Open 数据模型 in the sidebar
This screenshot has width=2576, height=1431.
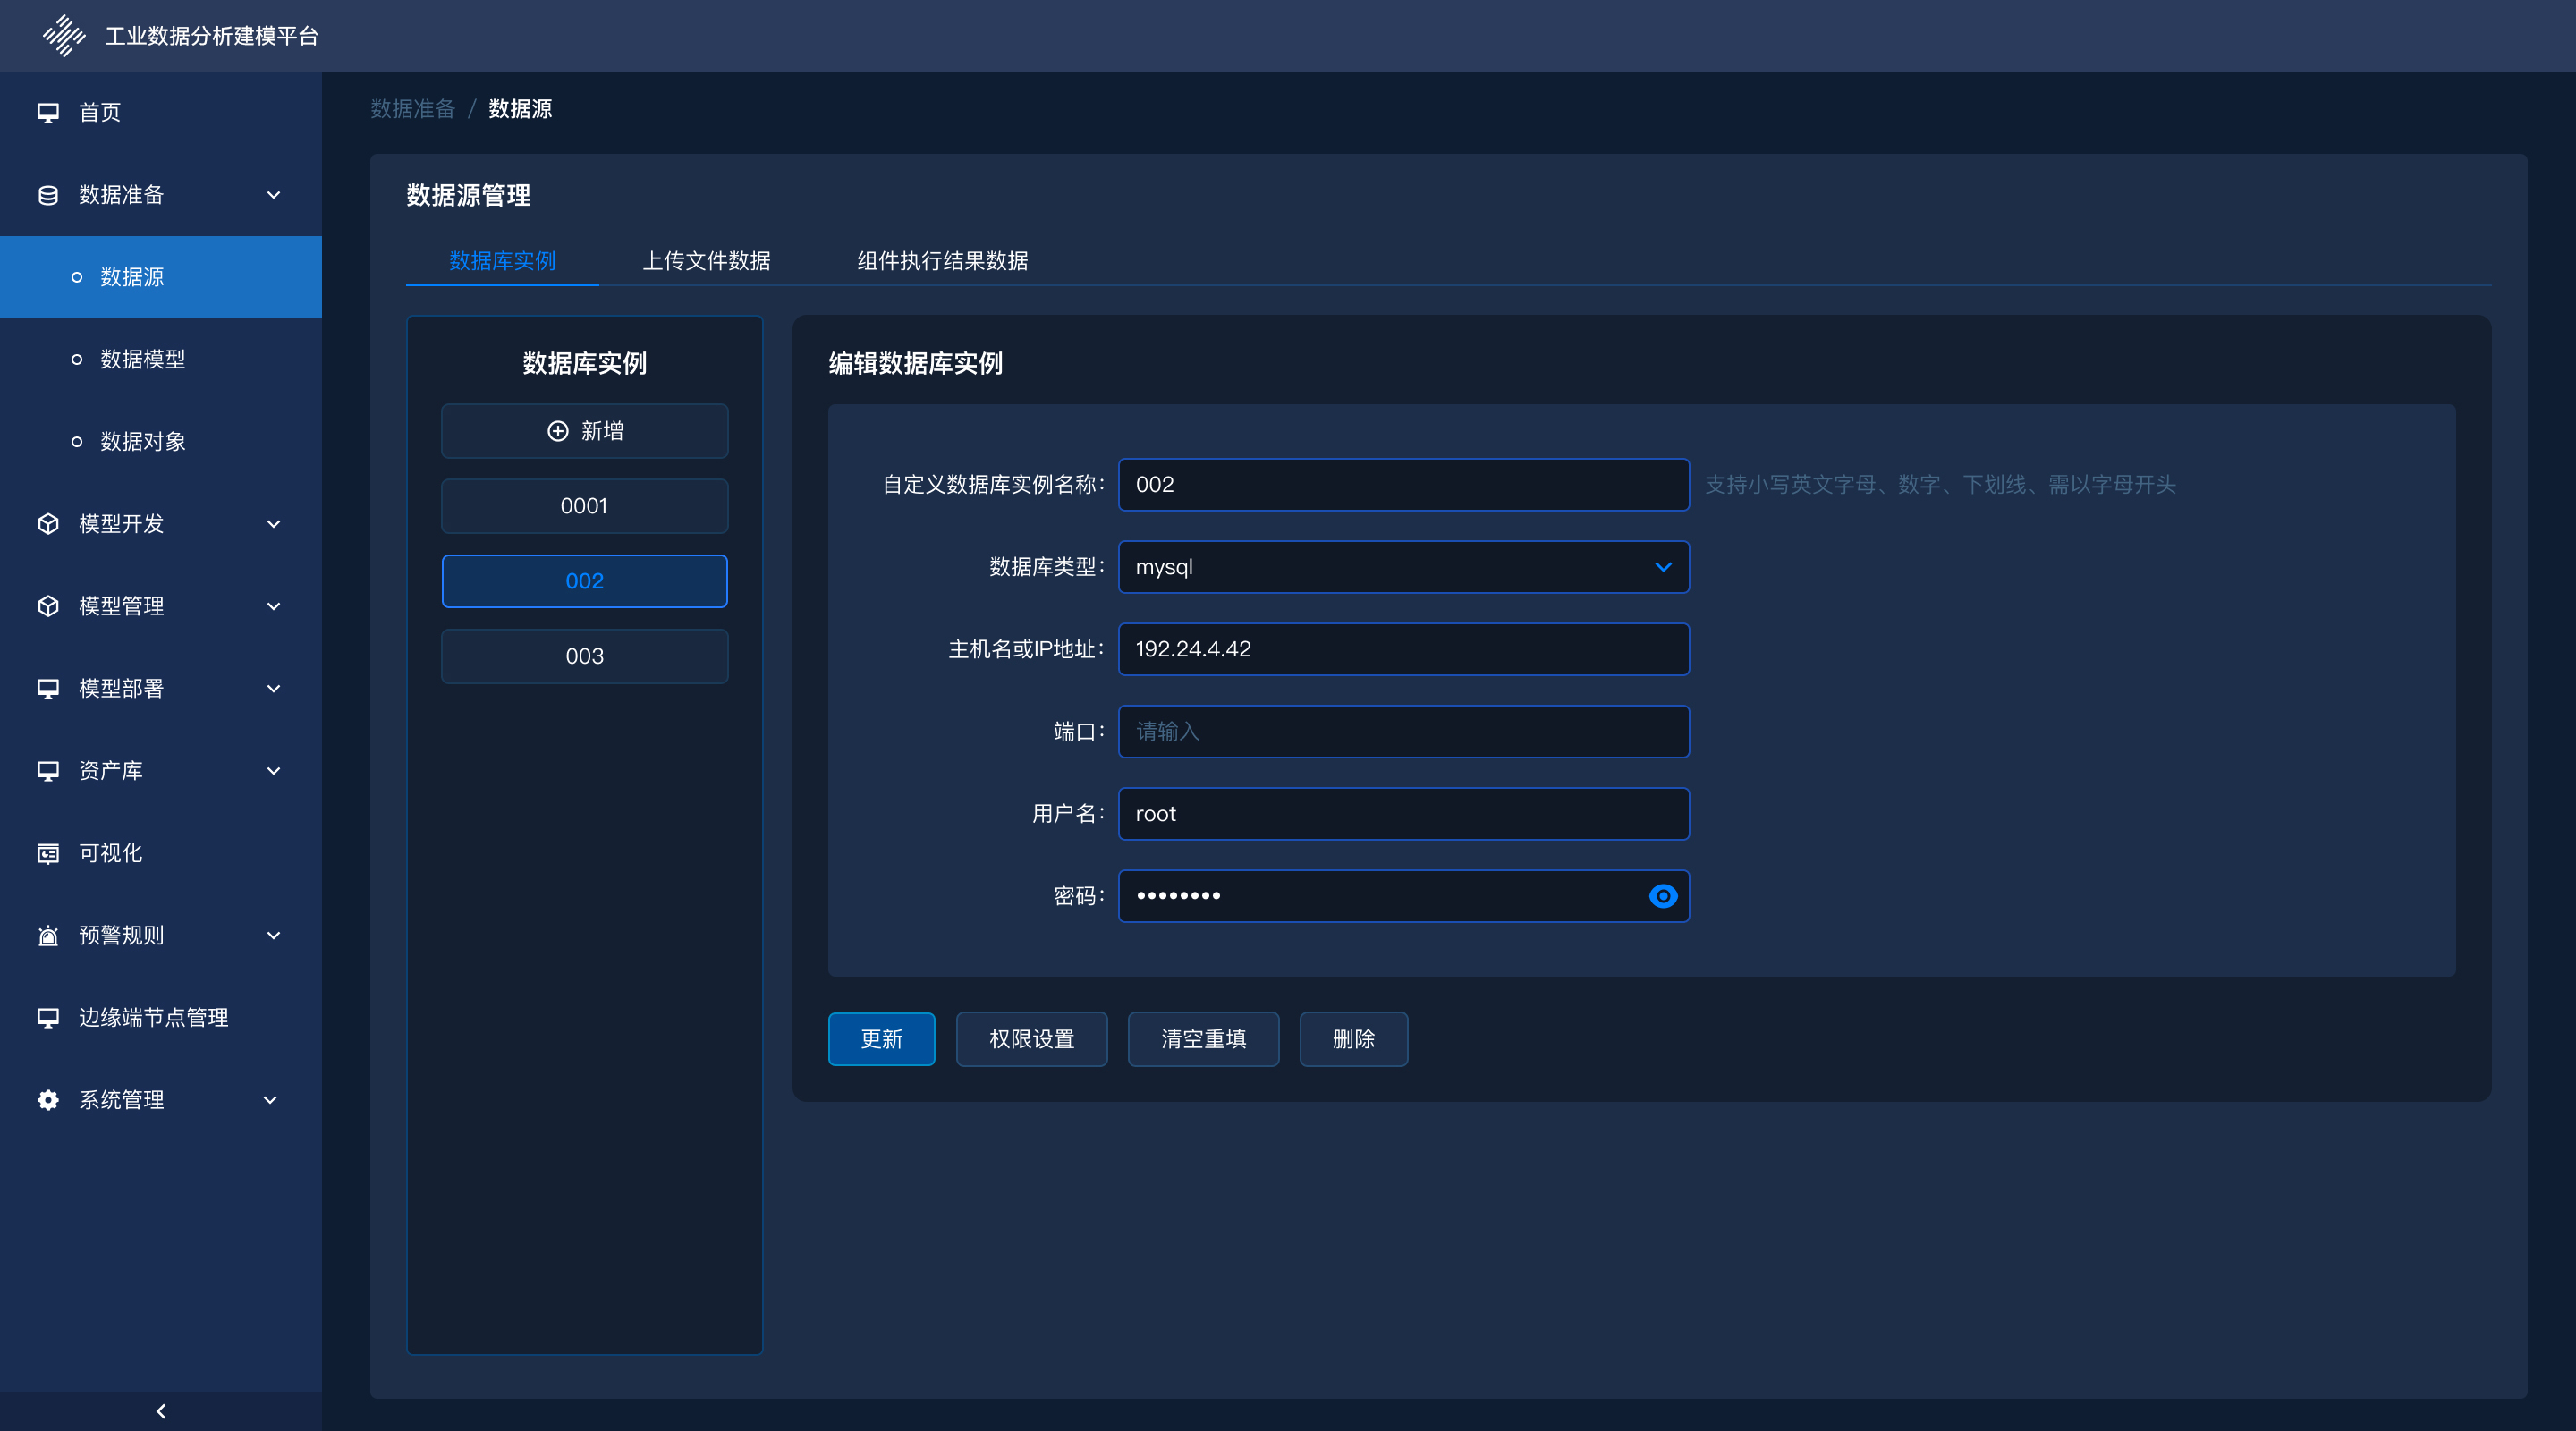tap(161, 359)
